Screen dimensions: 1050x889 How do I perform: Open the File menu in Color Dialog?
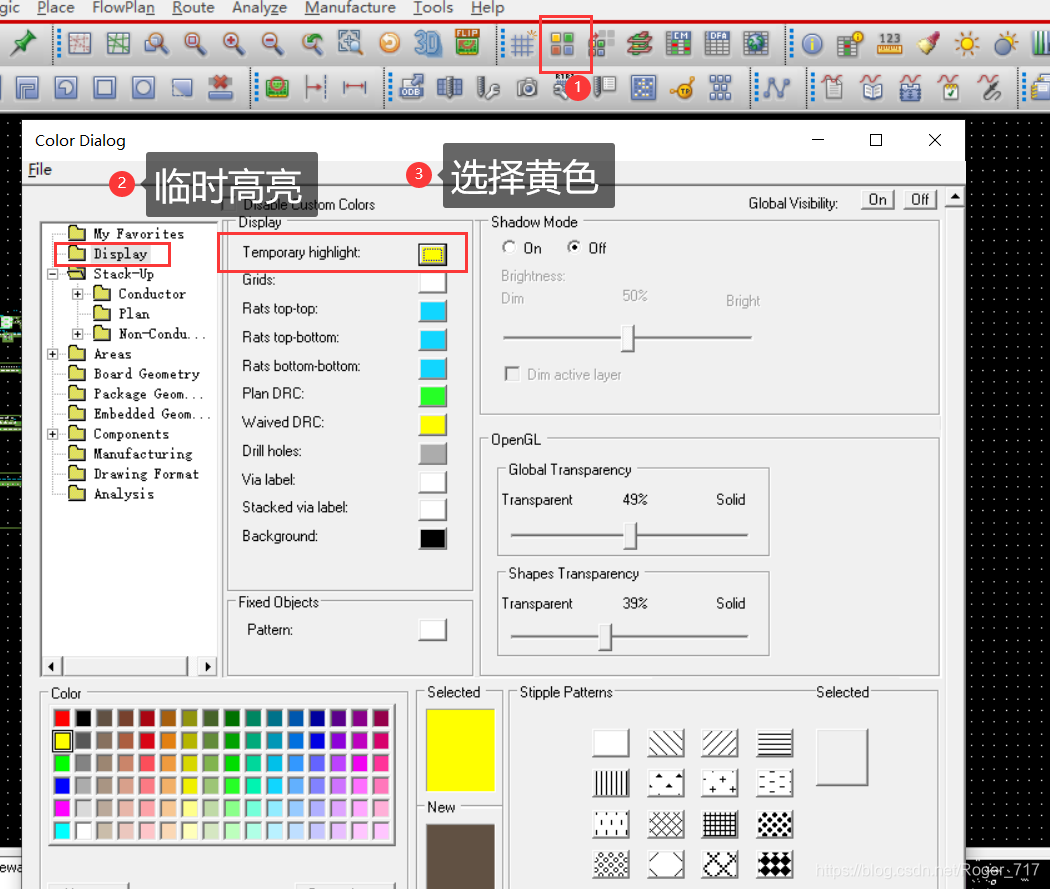click(x=40, y=170)
